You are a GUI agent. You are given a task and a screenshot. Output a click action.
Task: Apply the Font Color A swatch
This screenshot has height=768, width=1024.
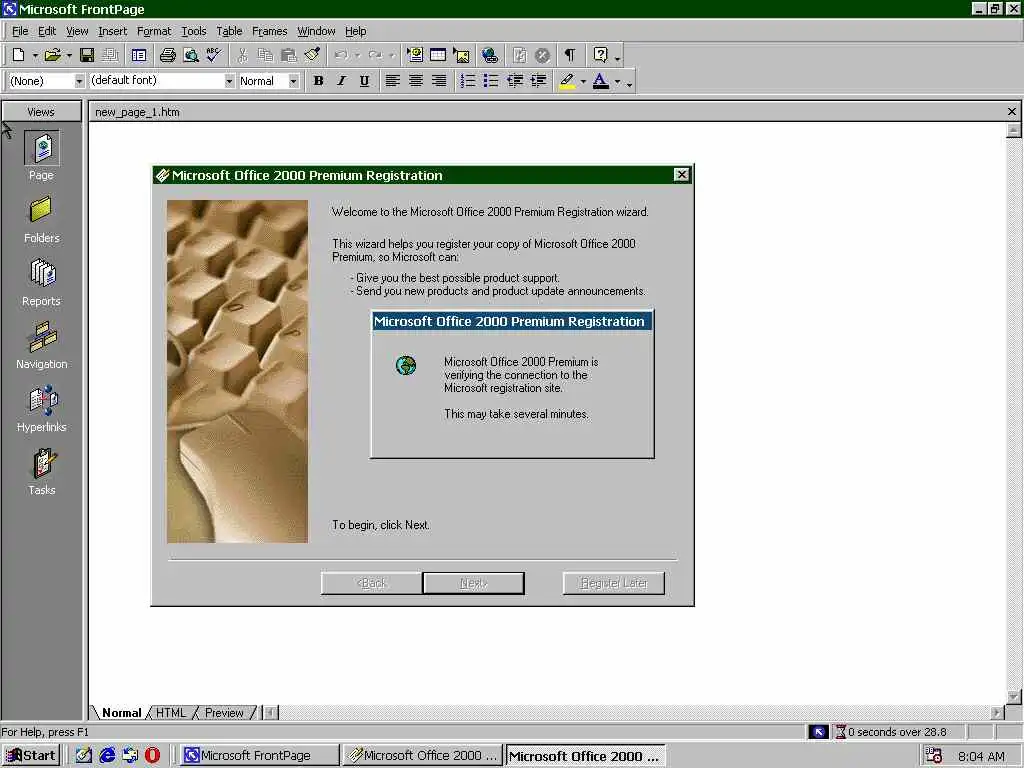601,81
